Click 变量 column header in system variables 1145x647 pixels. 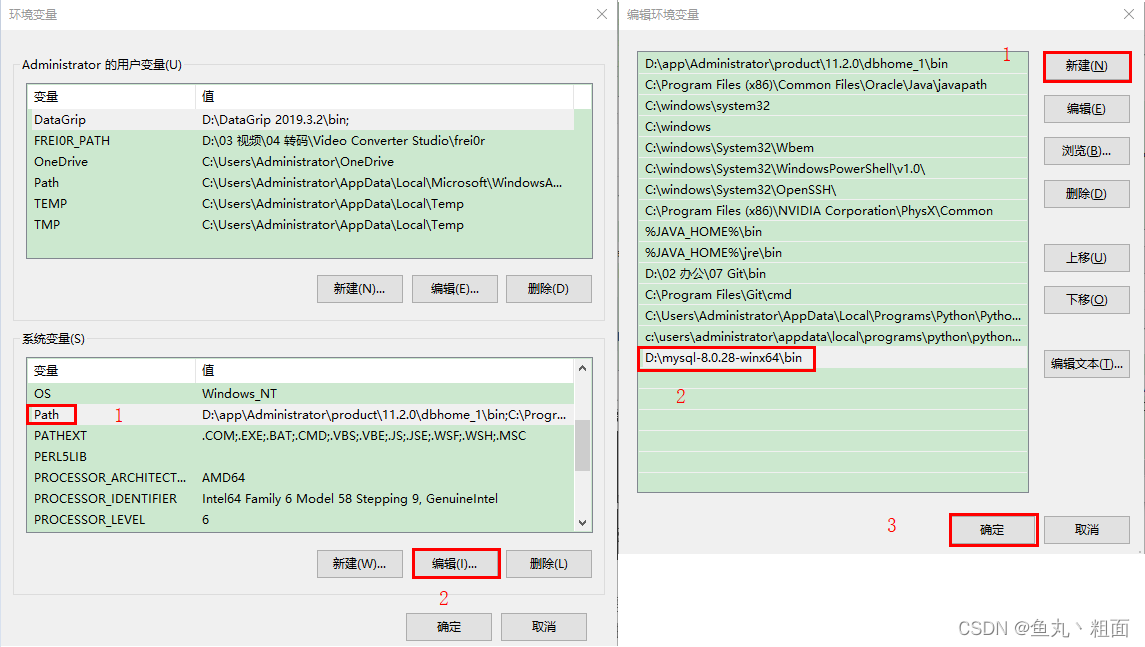tap(111, 371)
